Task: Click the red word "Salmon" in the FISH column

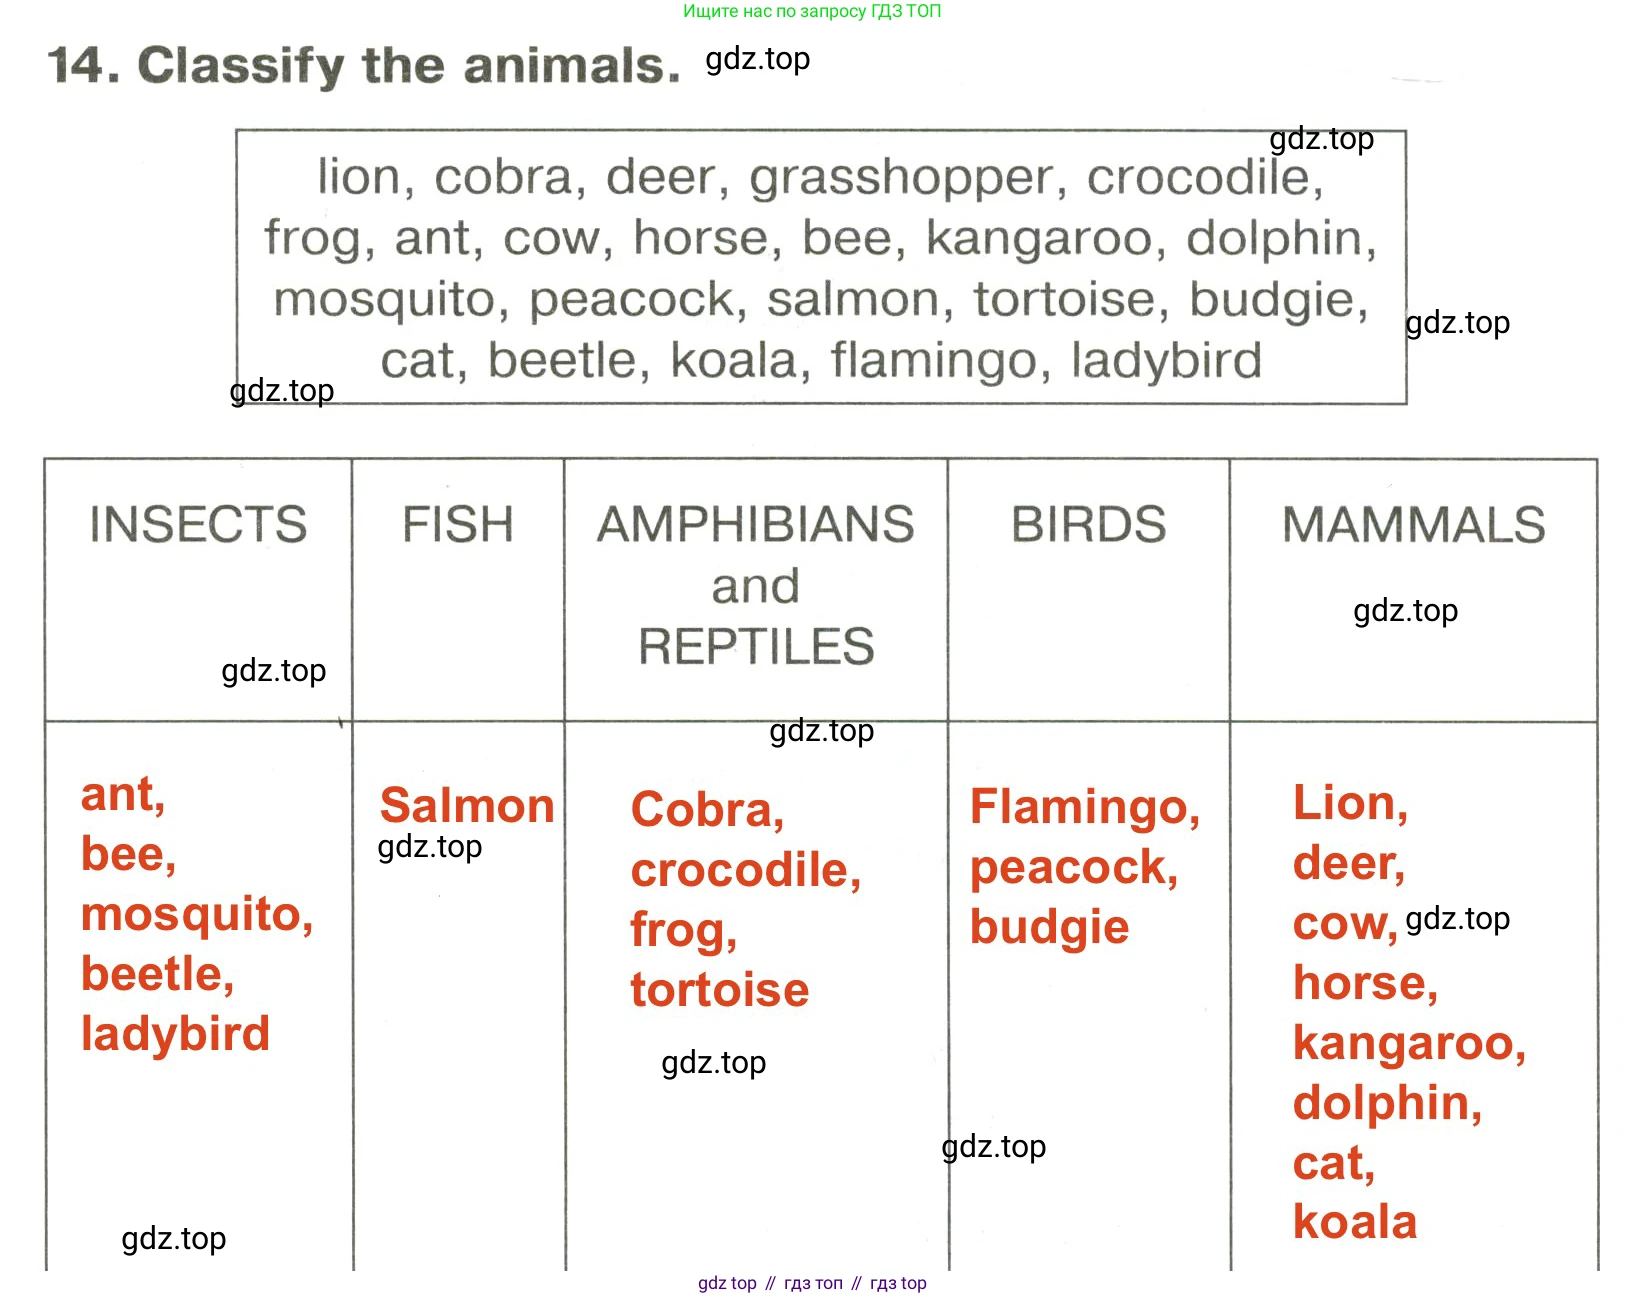Action: tap(467, 806)
